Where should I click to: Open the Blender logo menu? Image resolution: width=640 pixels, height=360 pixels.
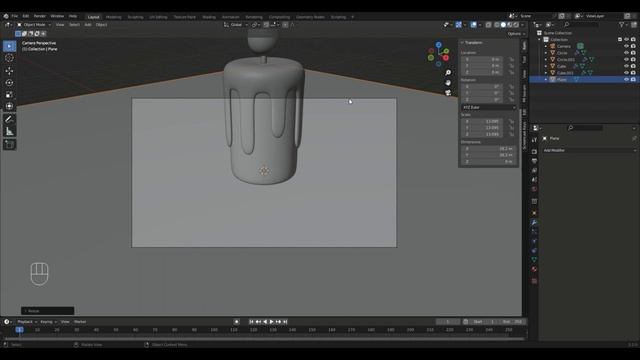(6, 16)
